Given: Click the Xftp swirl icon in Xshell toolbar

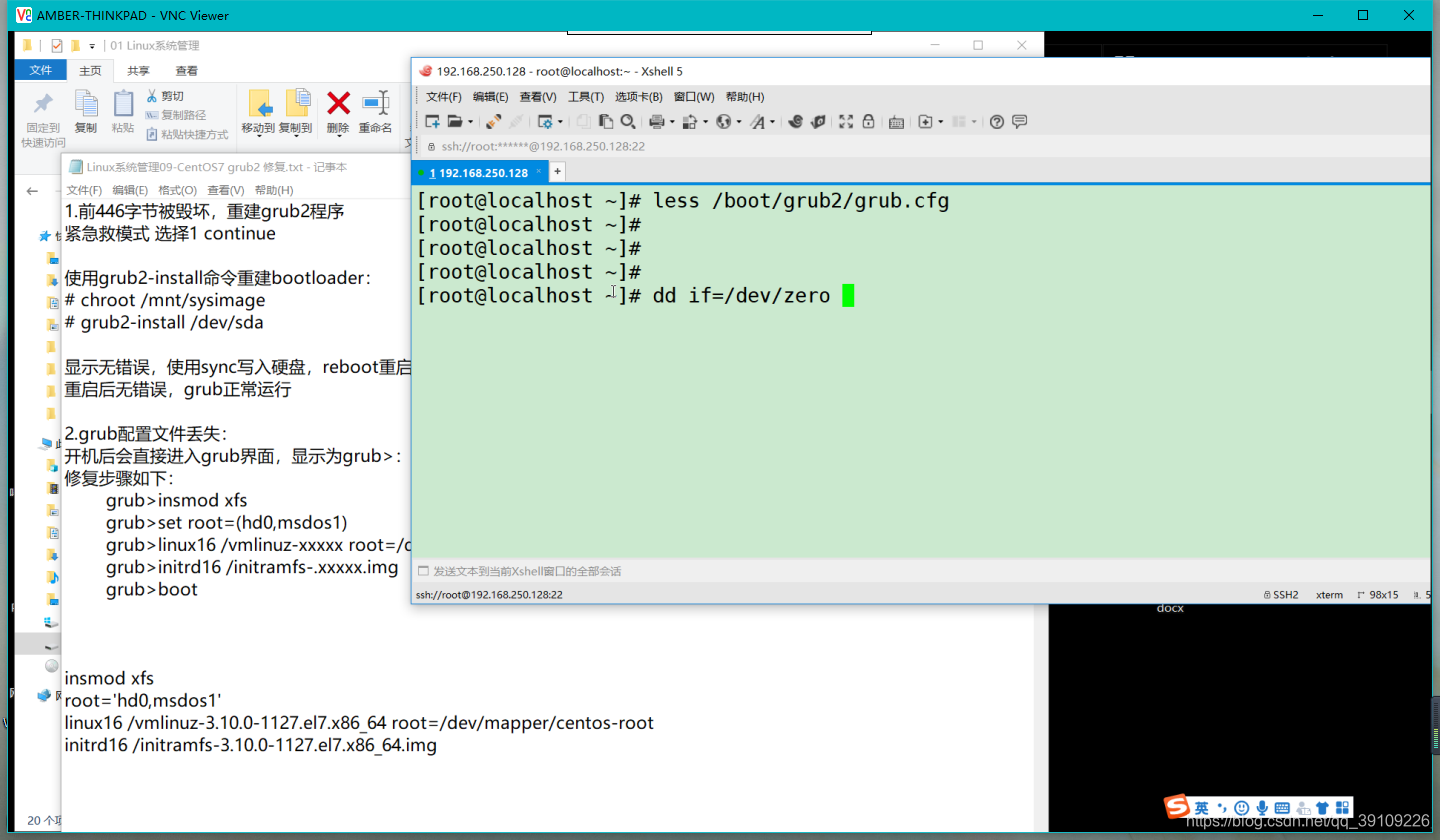Looking at the screenshot, I should (x=795, y=122).
